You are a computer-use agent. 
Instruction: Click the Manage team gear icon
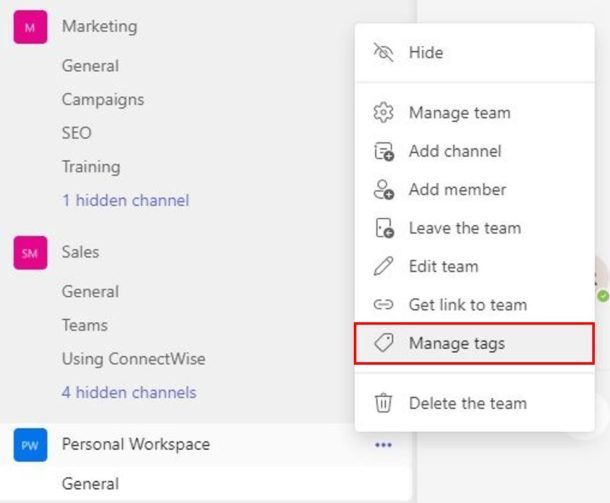click(x=384, y=113)
